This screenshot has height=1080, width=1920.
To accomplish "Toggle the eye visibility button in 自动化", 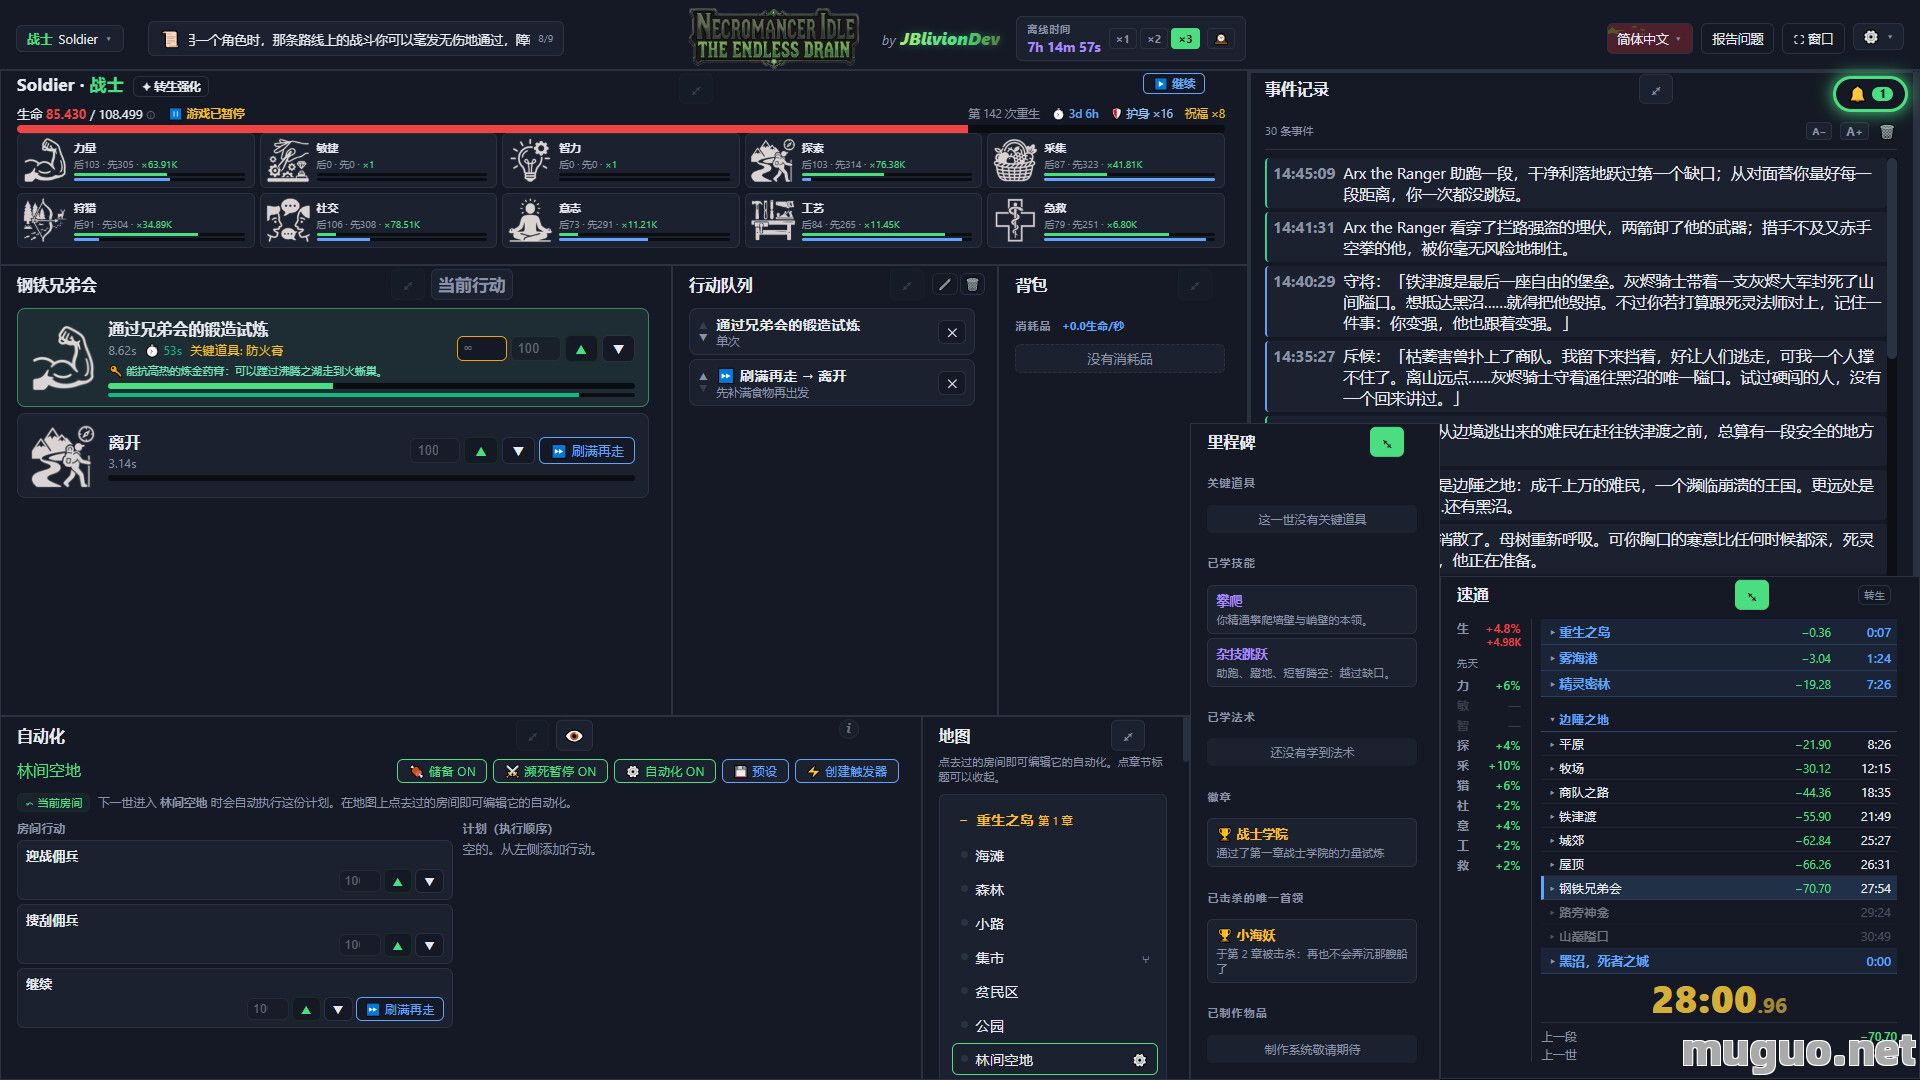I will pos(574,736).
